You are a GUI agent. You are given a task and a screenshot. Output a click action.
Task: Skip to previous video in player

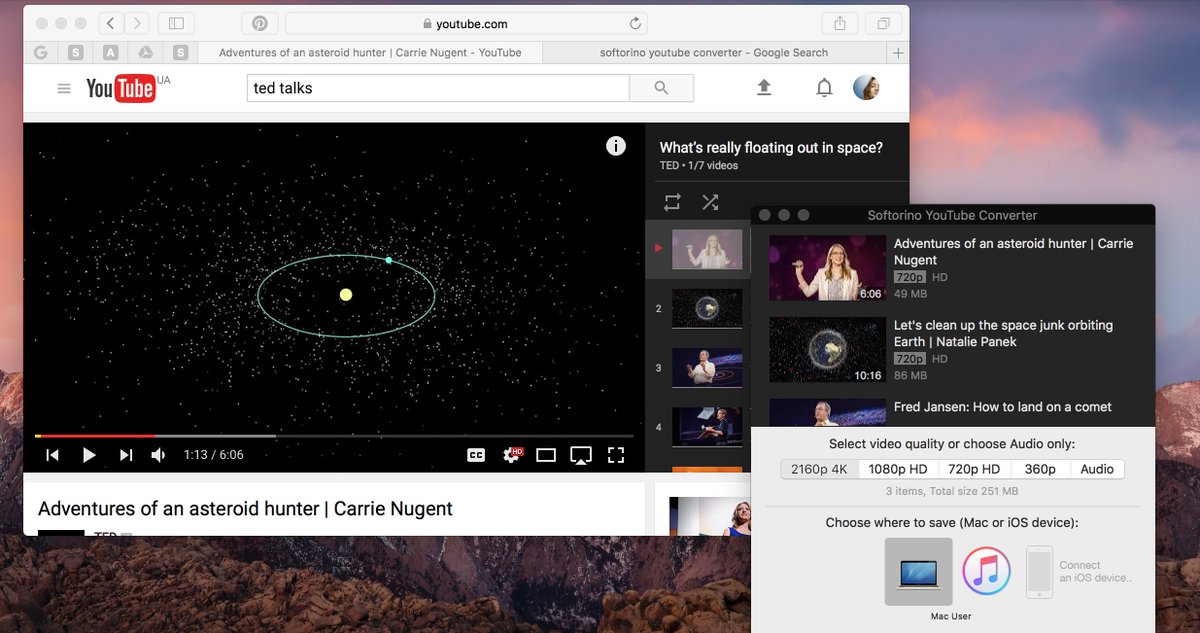point(53,455)
